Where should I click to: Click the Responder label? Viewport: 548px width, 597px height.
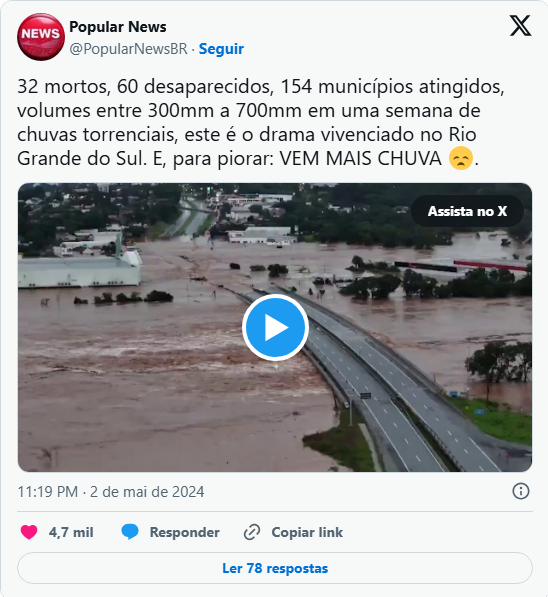point(184,532)
